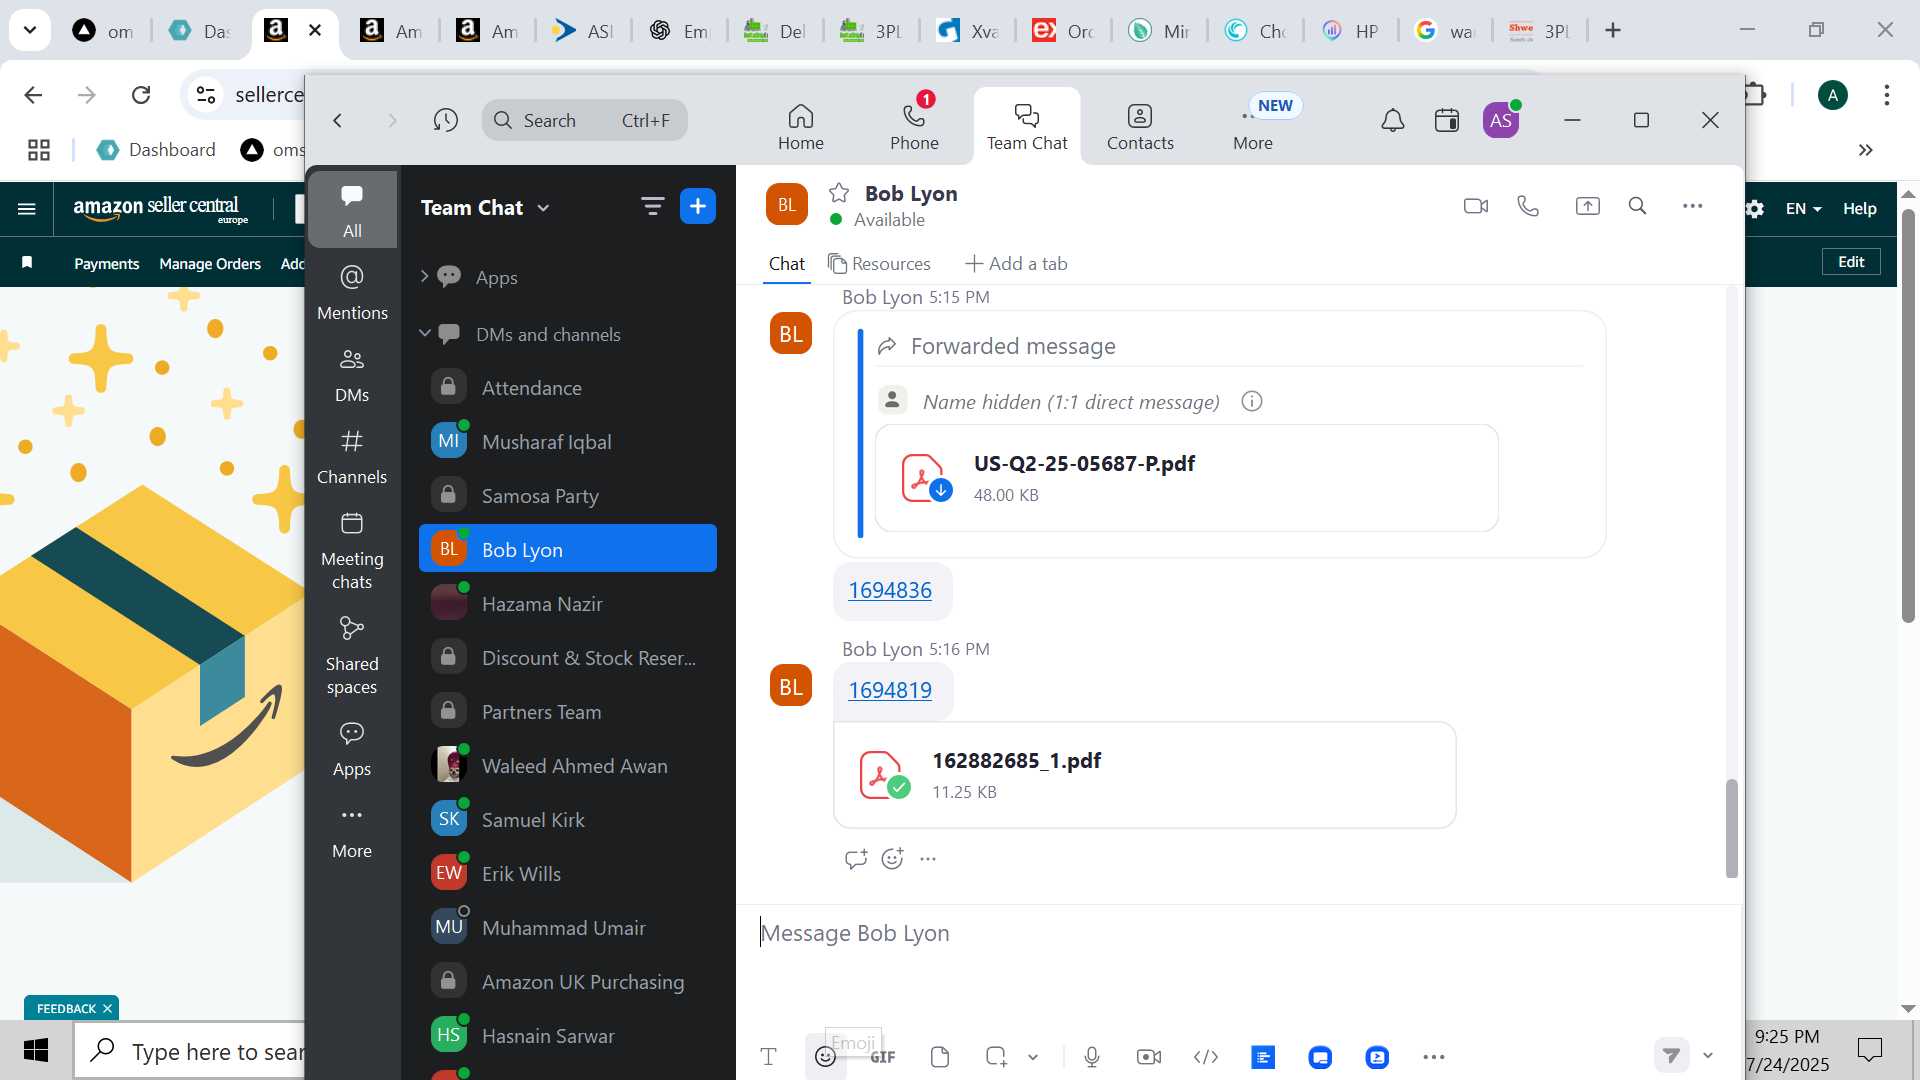
Task: Open EN language dropdown in Seller Central
Action: 1803,208
